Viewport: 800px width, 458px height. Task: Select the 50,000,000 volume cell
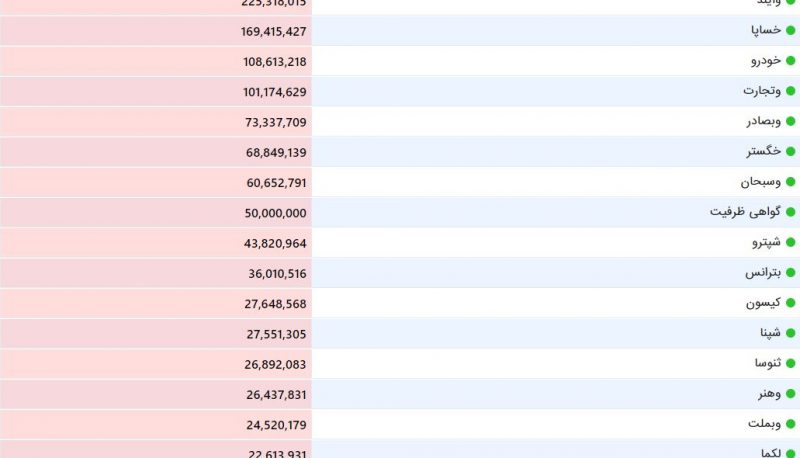[x=276, y=213]
